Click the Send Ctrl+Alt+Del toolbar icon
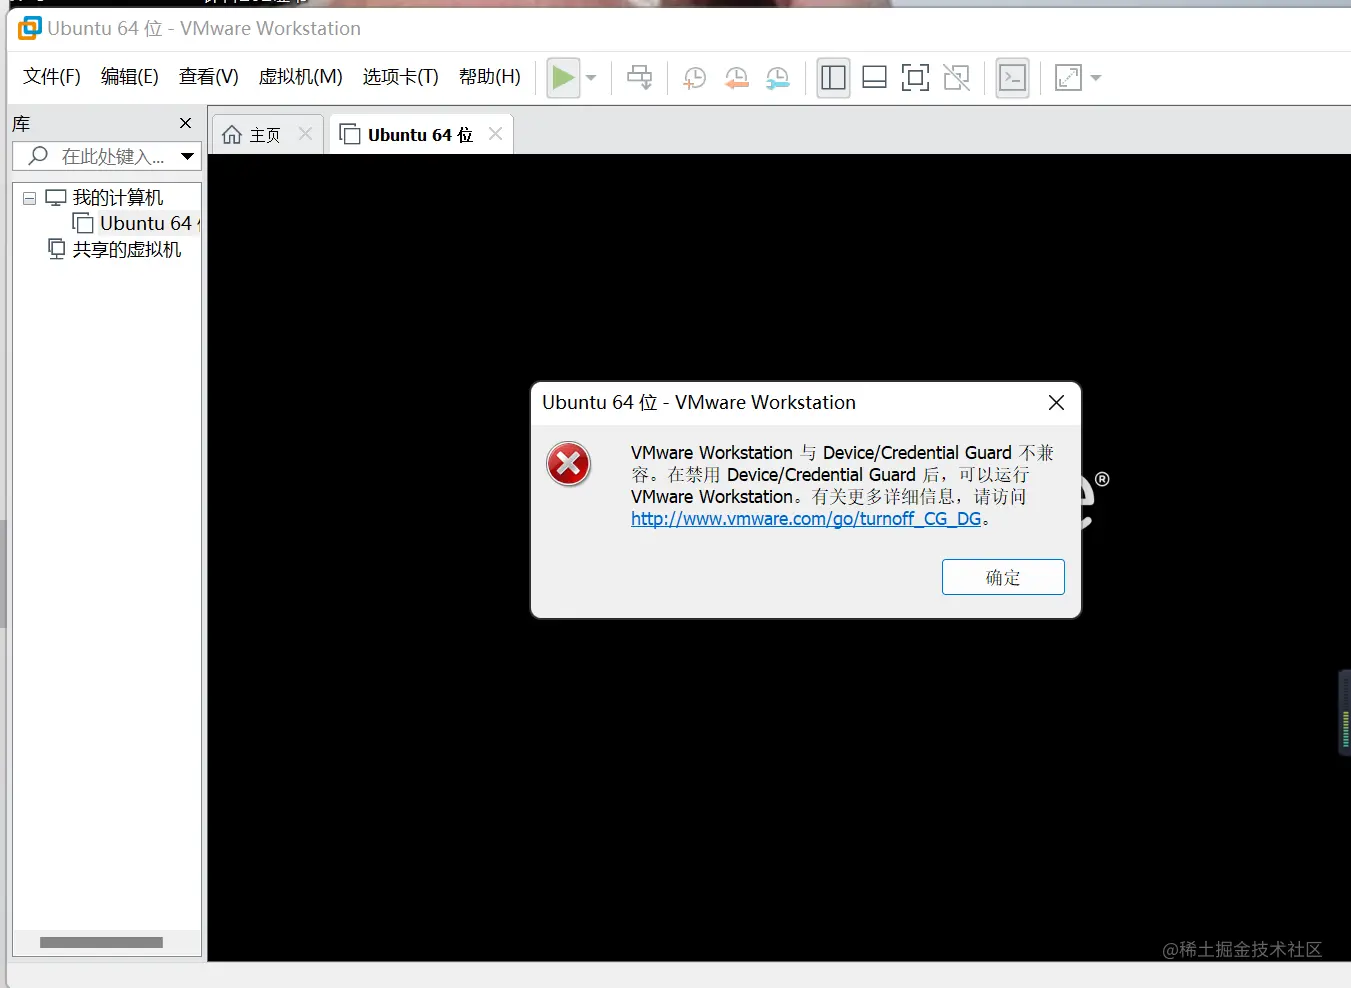1351x988 pixels. [640, 78]
